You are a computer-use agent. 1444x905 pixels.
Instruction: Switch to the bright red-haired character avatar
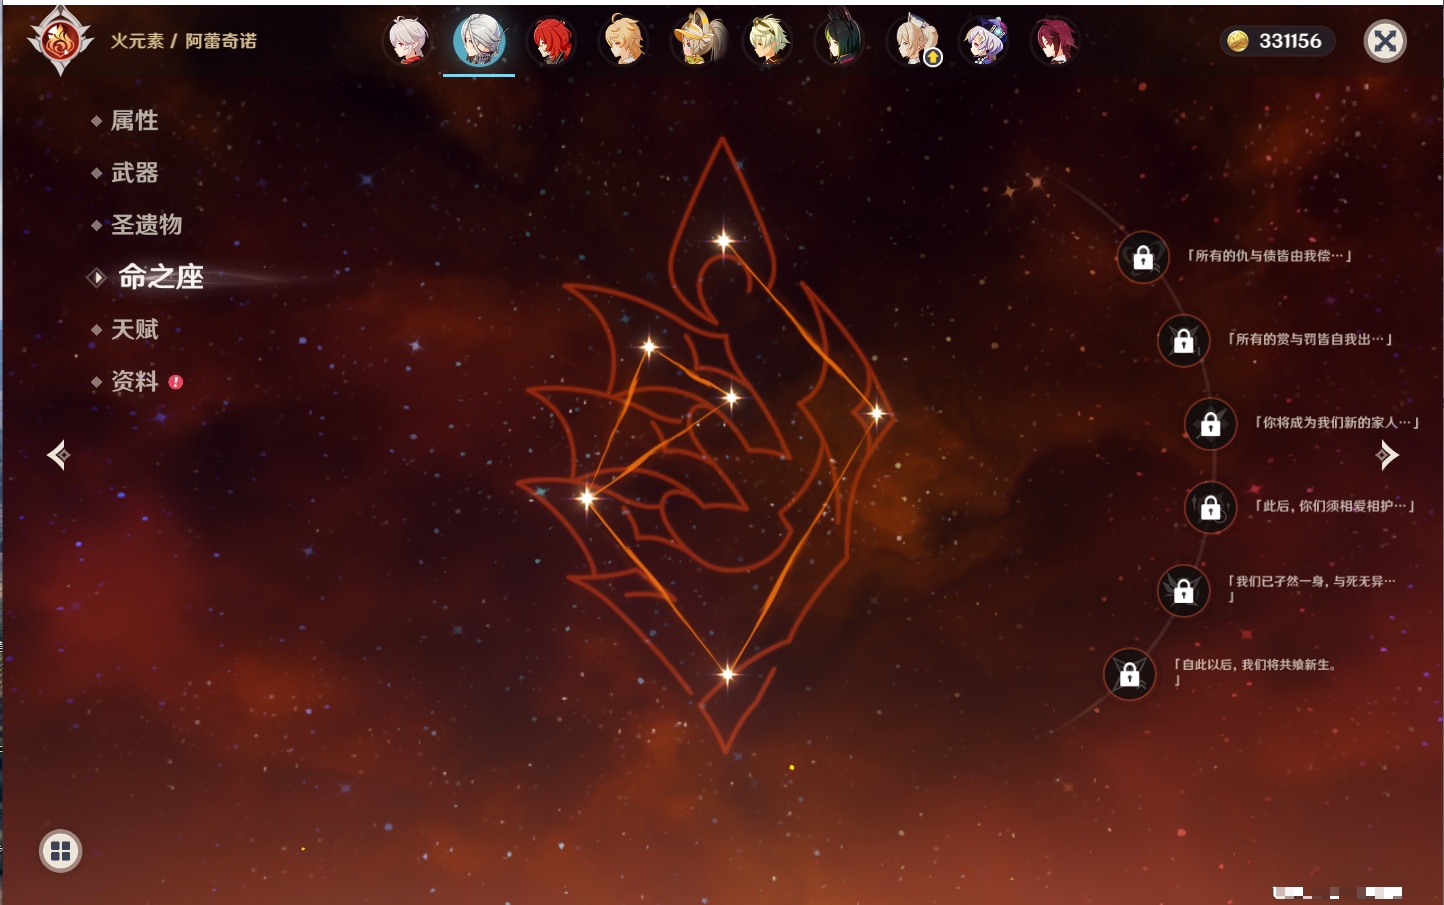click(551, 41)
